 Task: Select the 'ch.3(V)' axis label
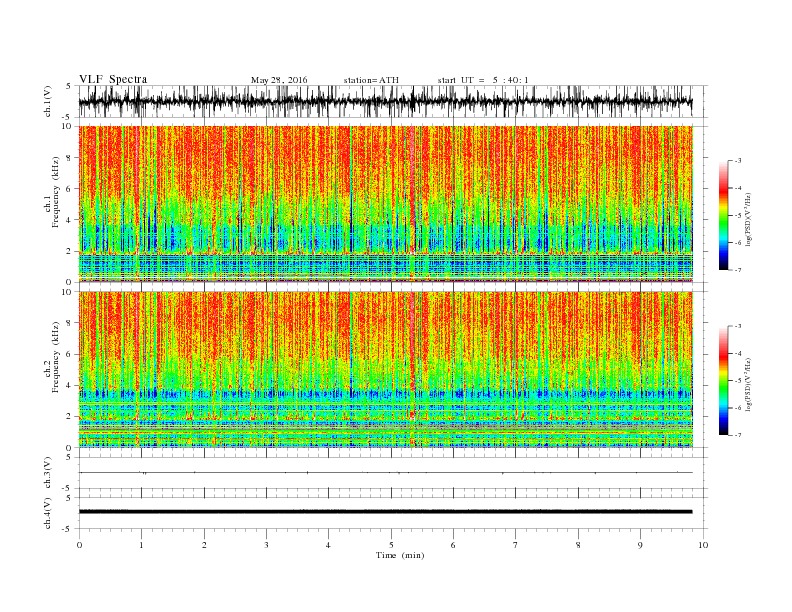[47, 473]
